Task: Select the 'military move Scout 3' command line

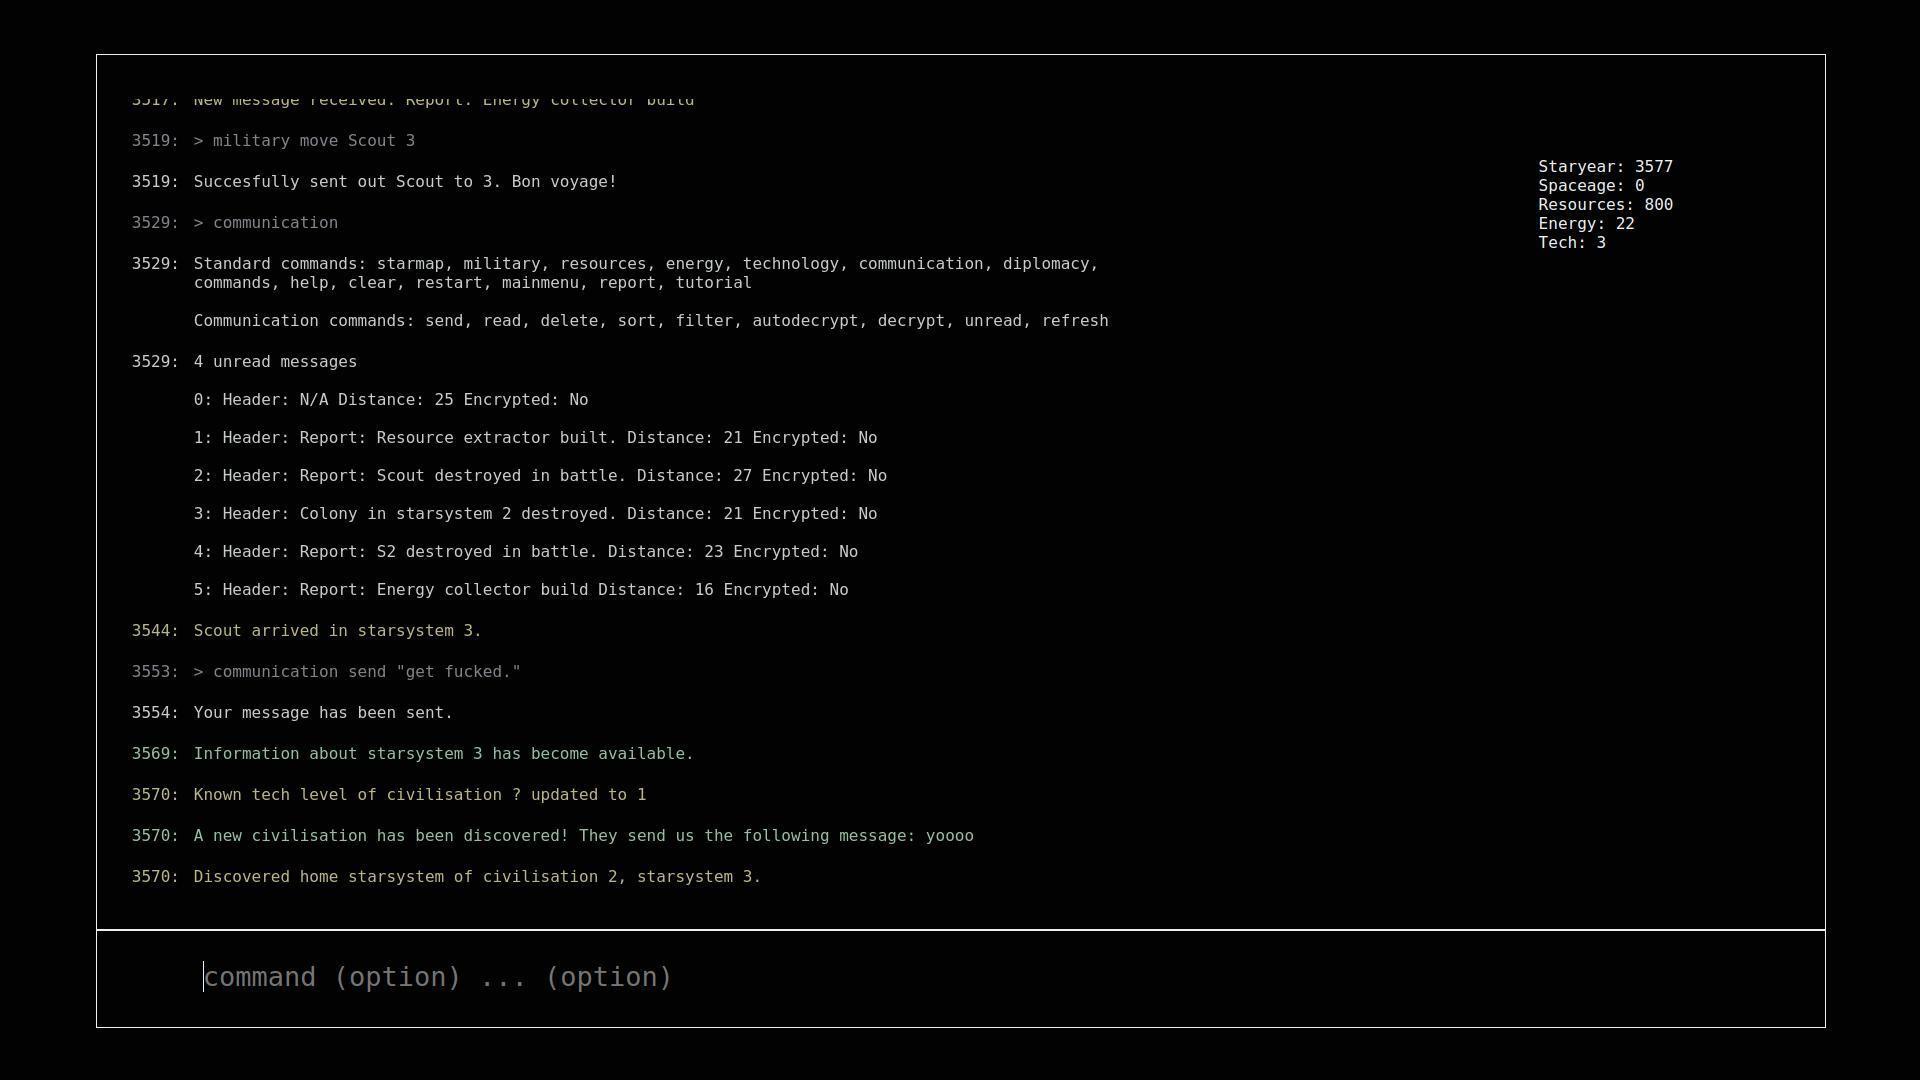Action: tap(304, 141)
